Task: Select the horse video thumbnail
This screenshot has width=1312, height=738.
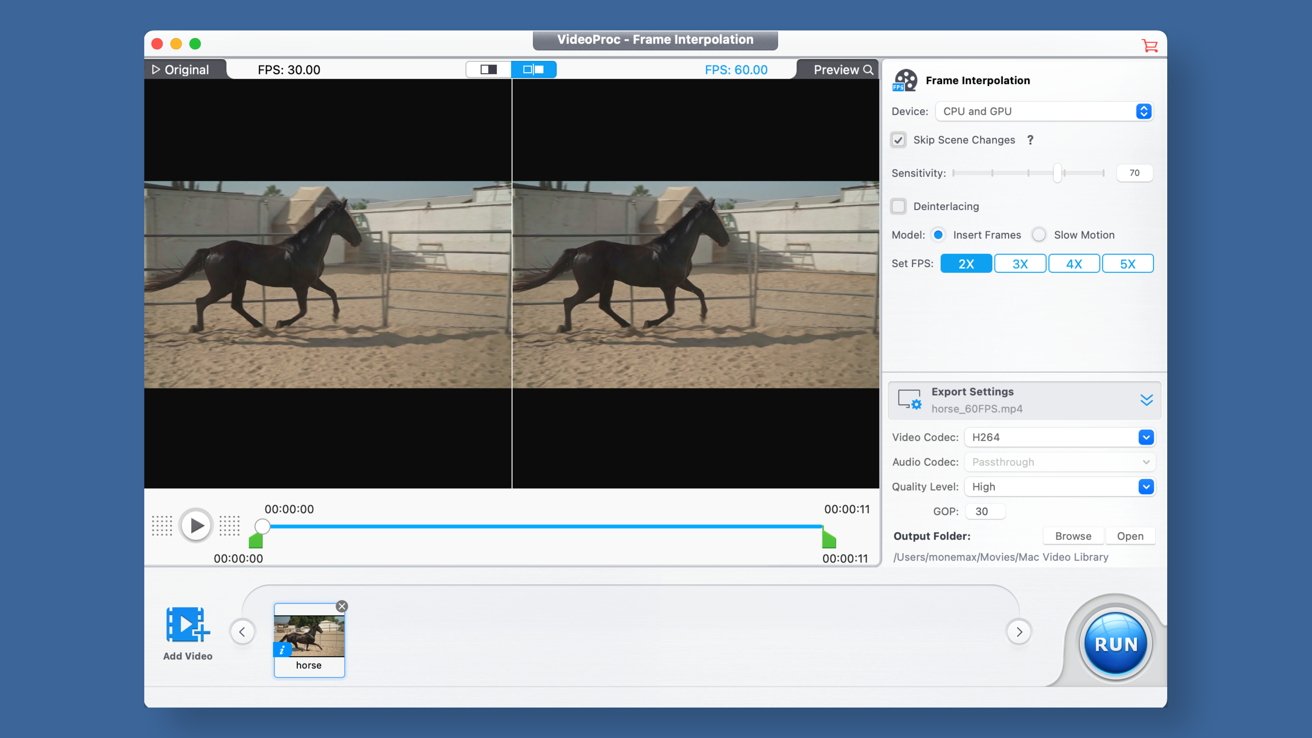Action: coord(309,640)
